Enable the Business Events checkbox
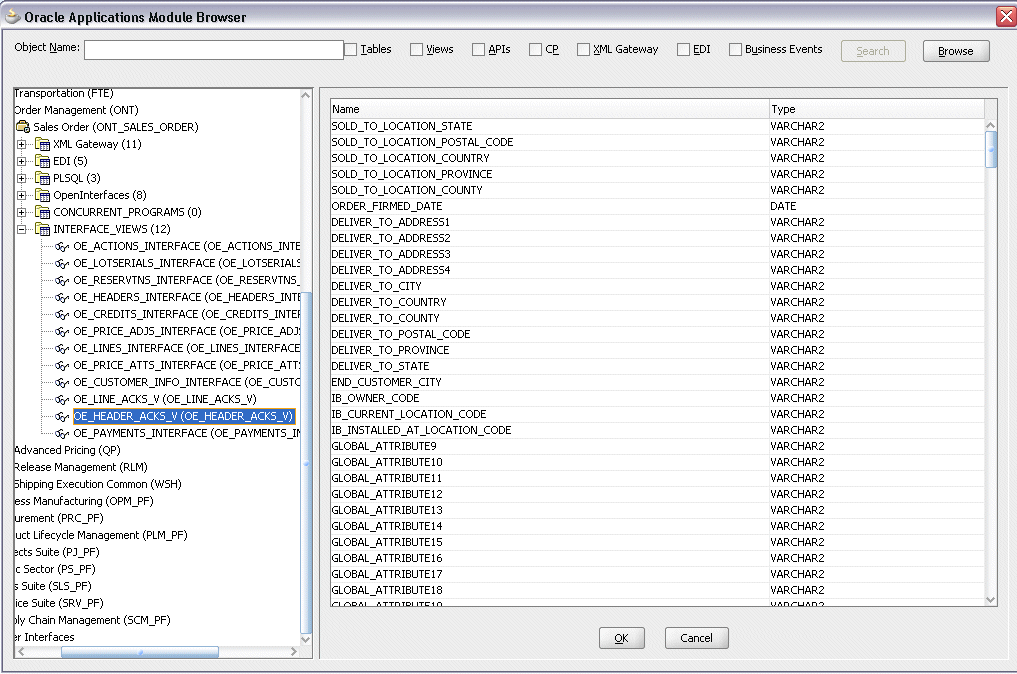Image resolution: width=1017 pixels, height=674 pixels. coord(736,49)
